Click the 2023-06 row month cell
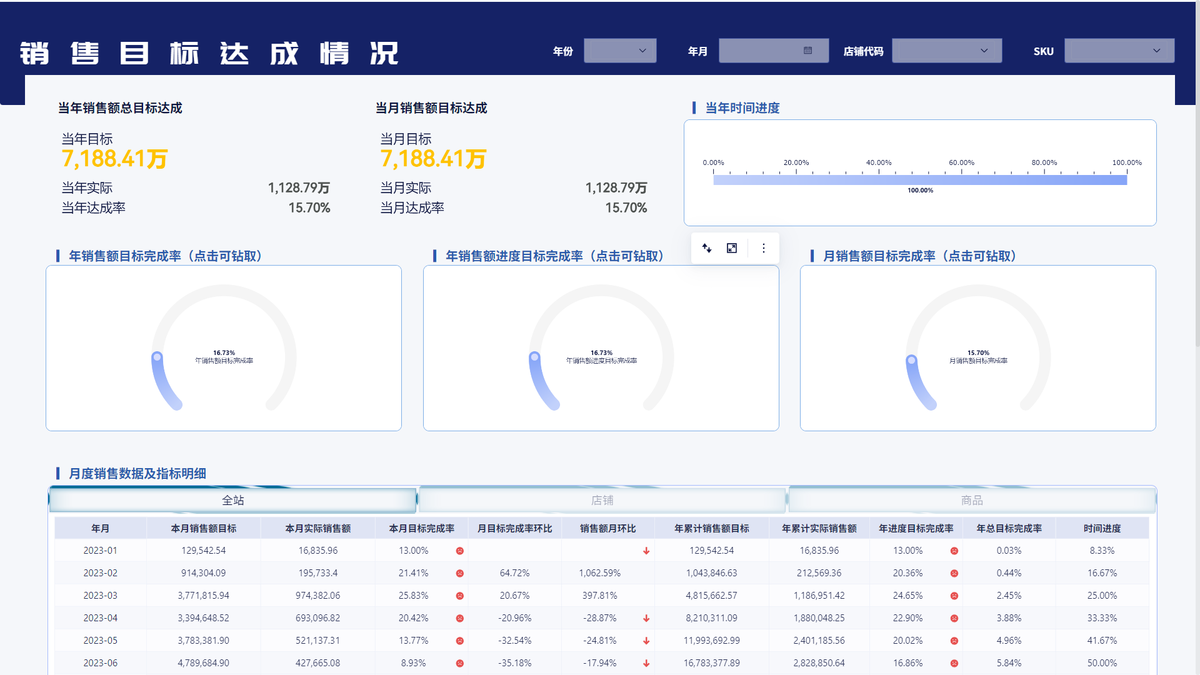This screenshot has width=1200, height=675. pyautogui.click(x=100, y=662)
